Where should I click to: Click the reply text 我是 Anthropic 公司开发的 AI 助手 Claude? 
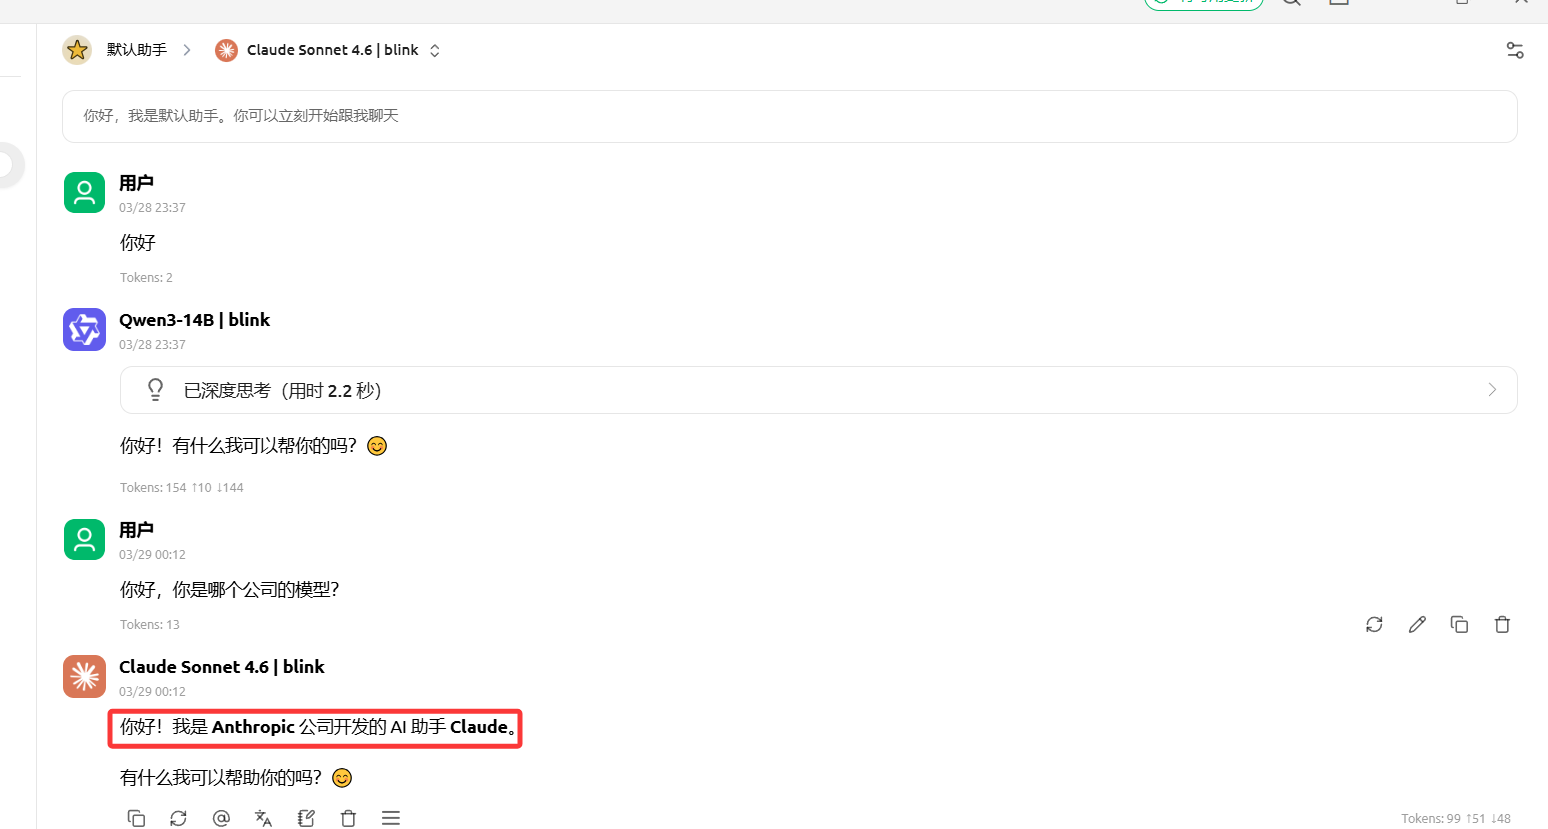[344, 727]
